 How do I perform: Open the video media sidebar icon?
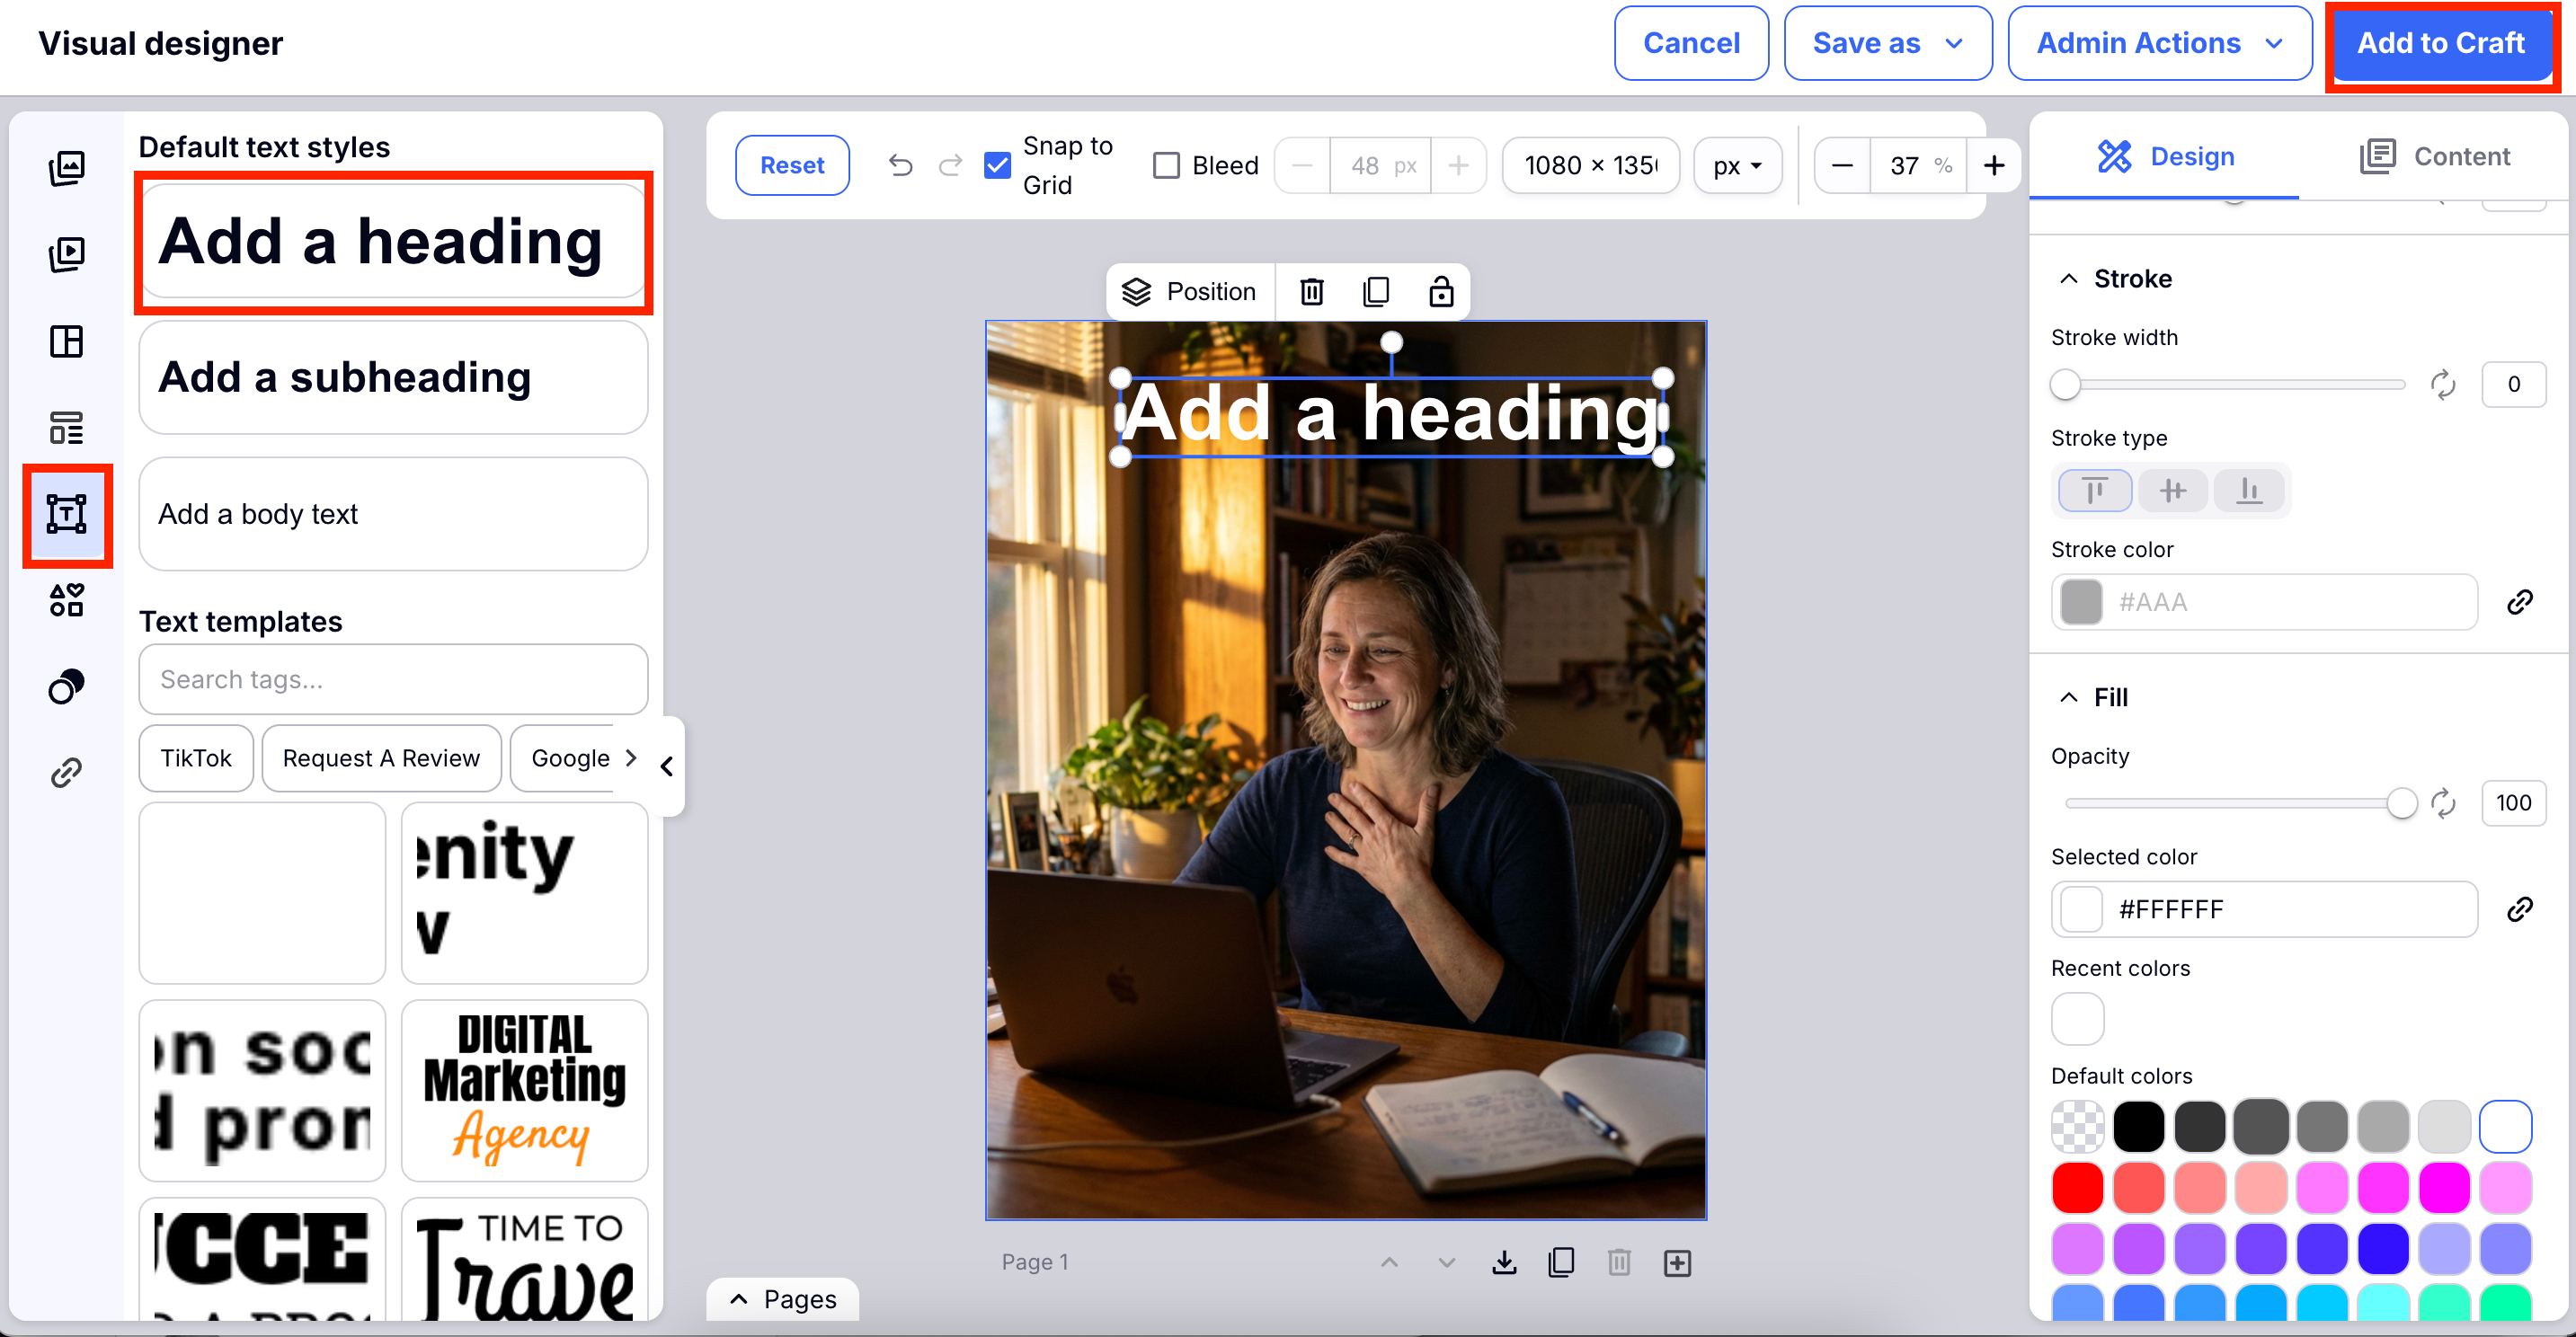tap(66, 254)
